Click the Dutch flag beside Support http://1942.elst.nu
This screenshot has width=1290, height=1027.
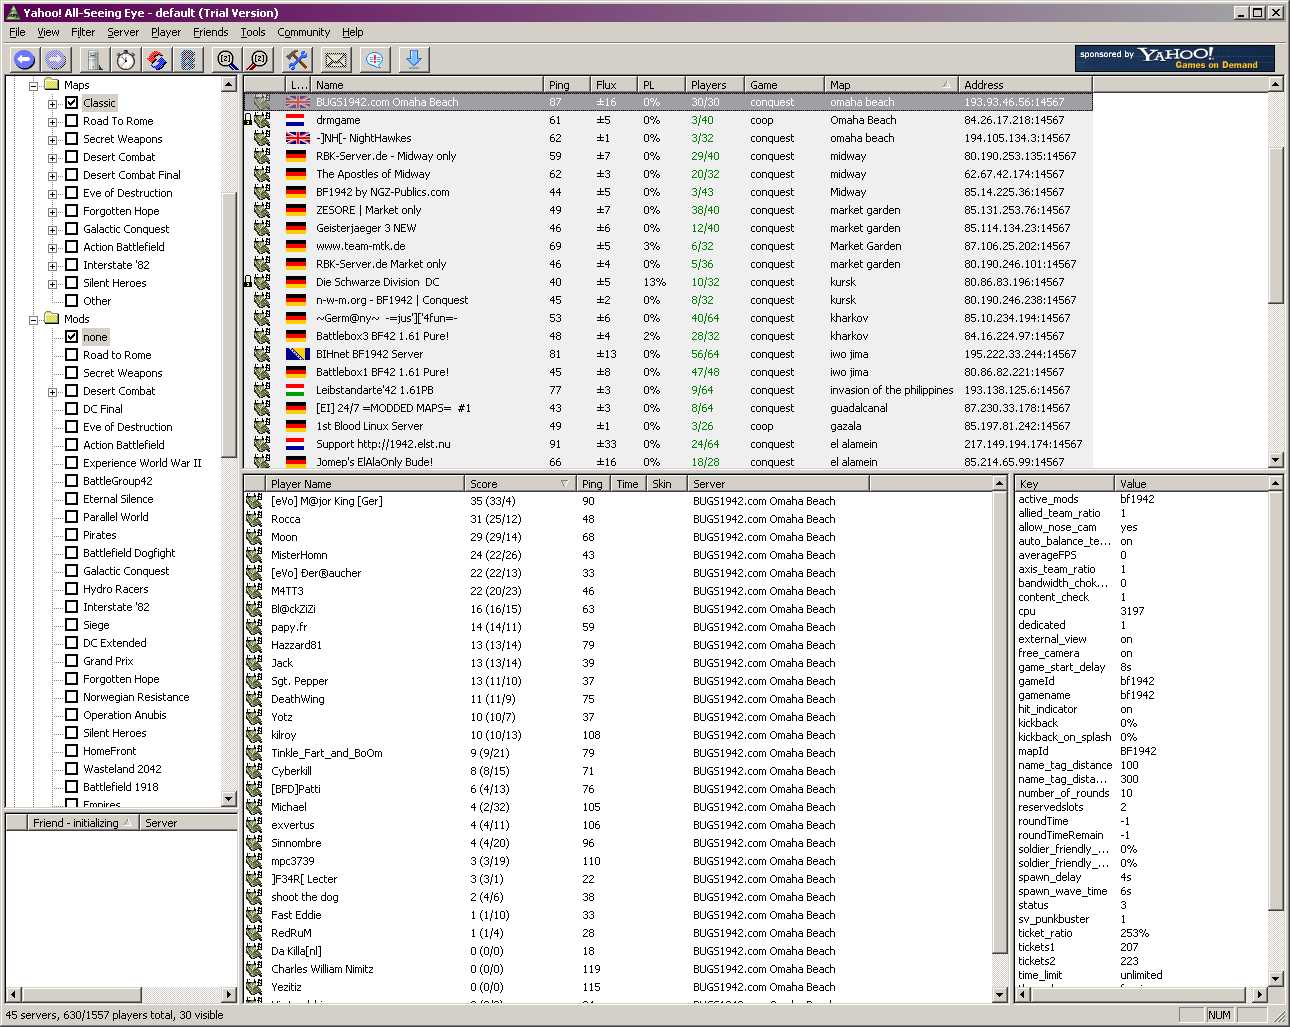(297, 444)
